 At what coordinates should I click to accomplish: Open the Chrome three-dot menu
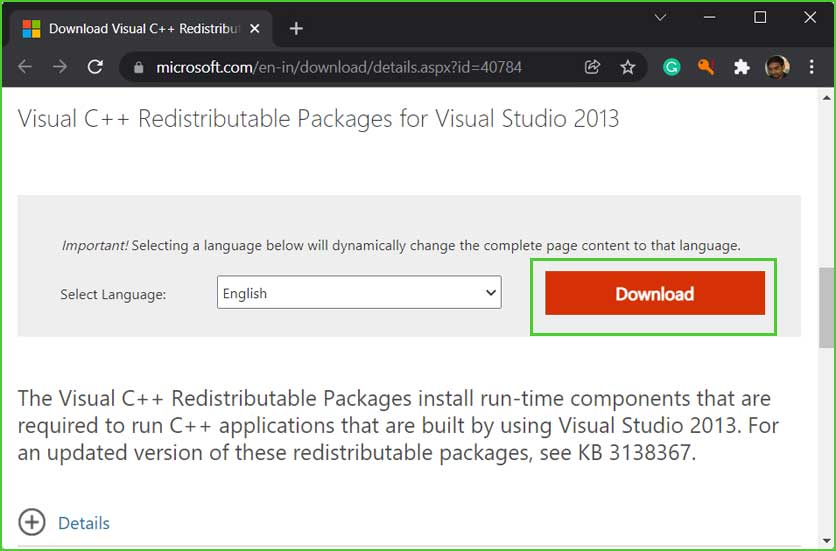coord(811,67)
